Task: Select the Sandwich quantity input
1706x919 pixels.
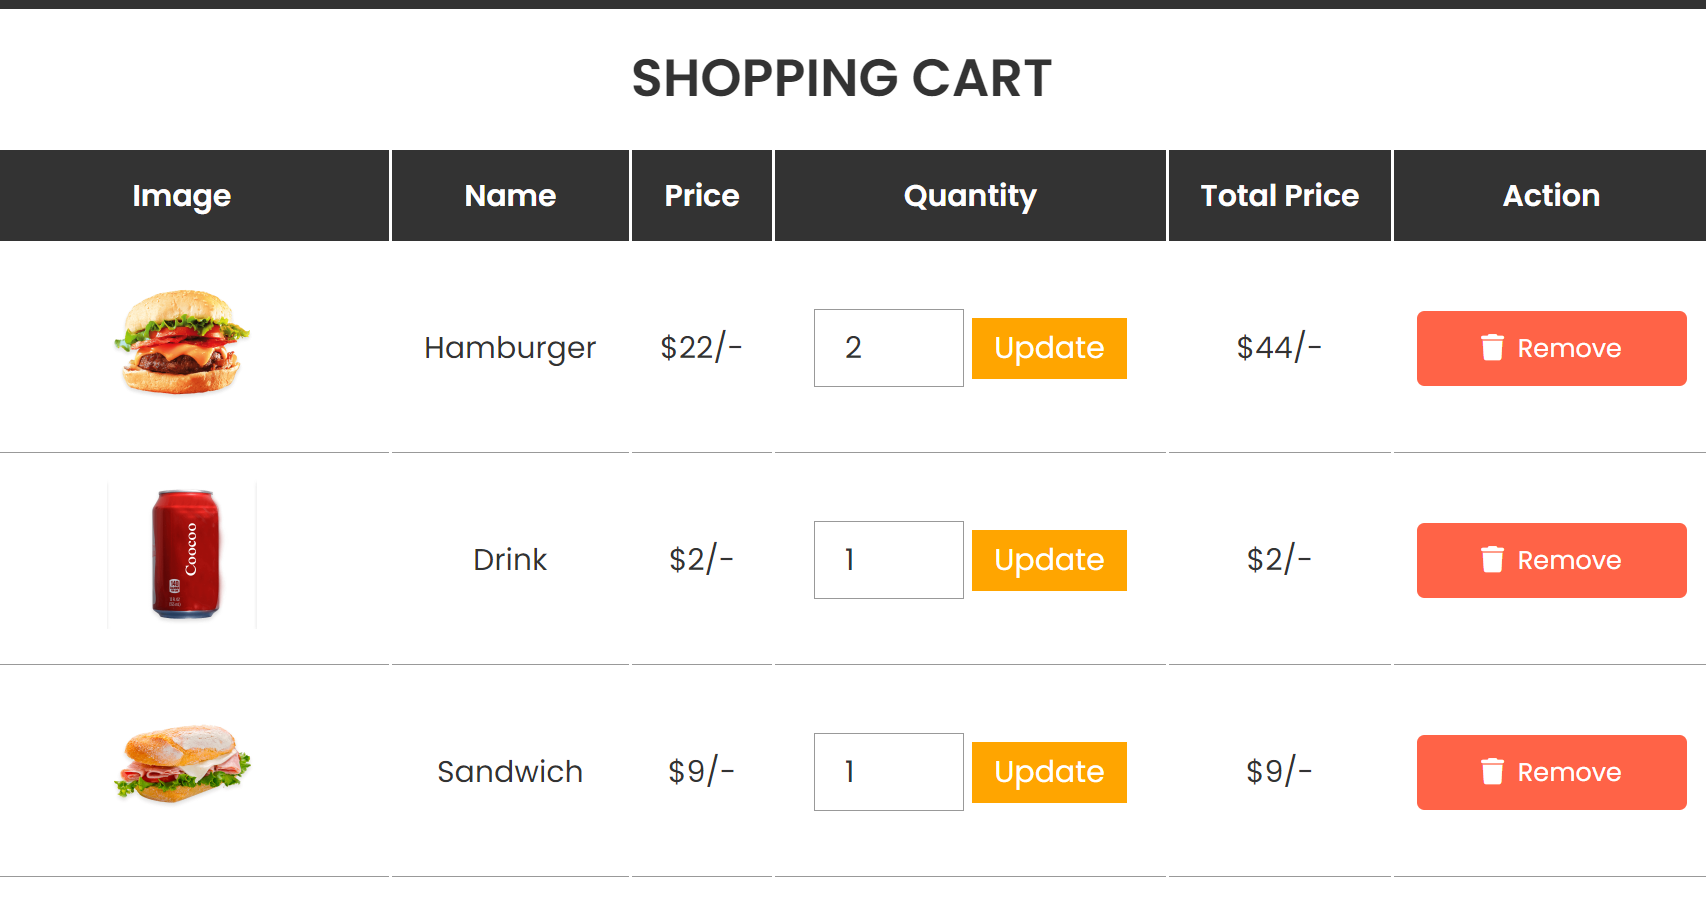Action: (888, 772)
